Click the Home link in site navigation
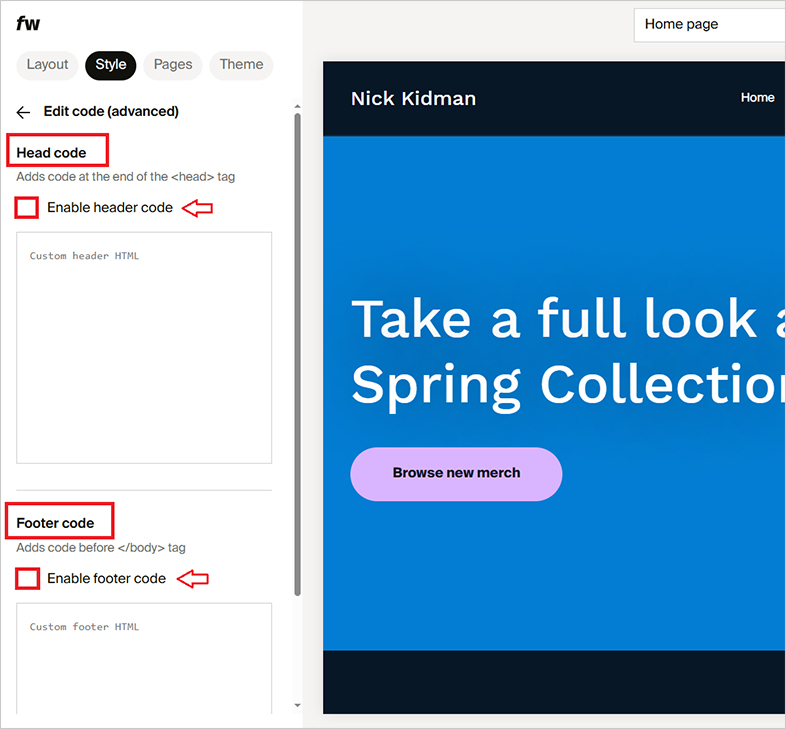This screenshot has width=786, height=729. [x=757, y=98]
